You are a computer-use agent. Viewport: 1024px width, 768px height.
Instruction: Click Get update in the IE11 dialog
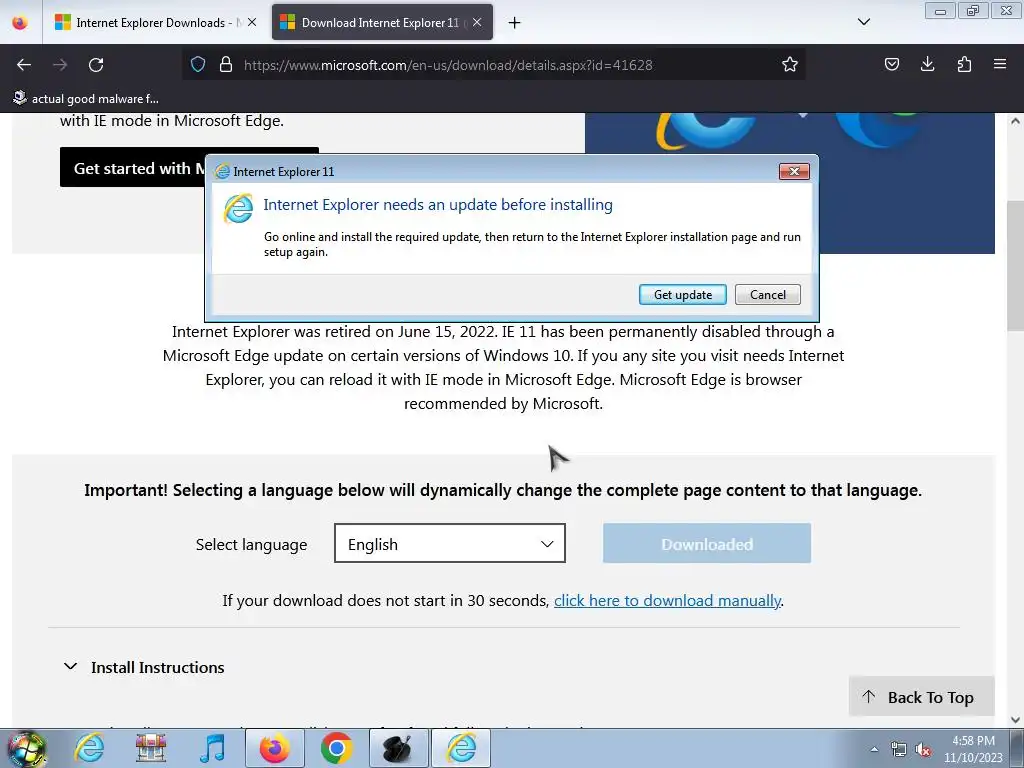click(682, 295)
